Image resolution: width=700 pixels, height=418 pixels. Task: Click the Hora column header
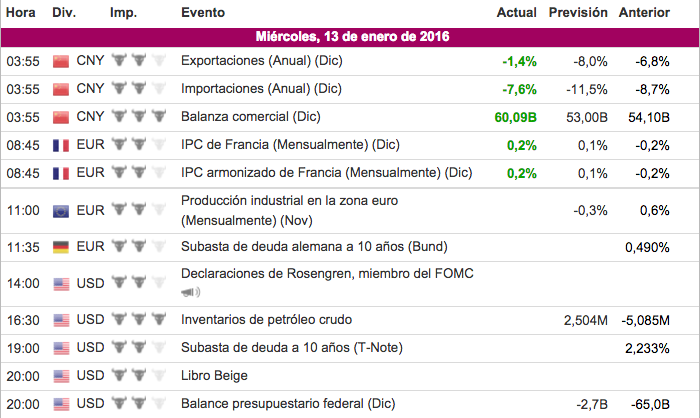21,13
